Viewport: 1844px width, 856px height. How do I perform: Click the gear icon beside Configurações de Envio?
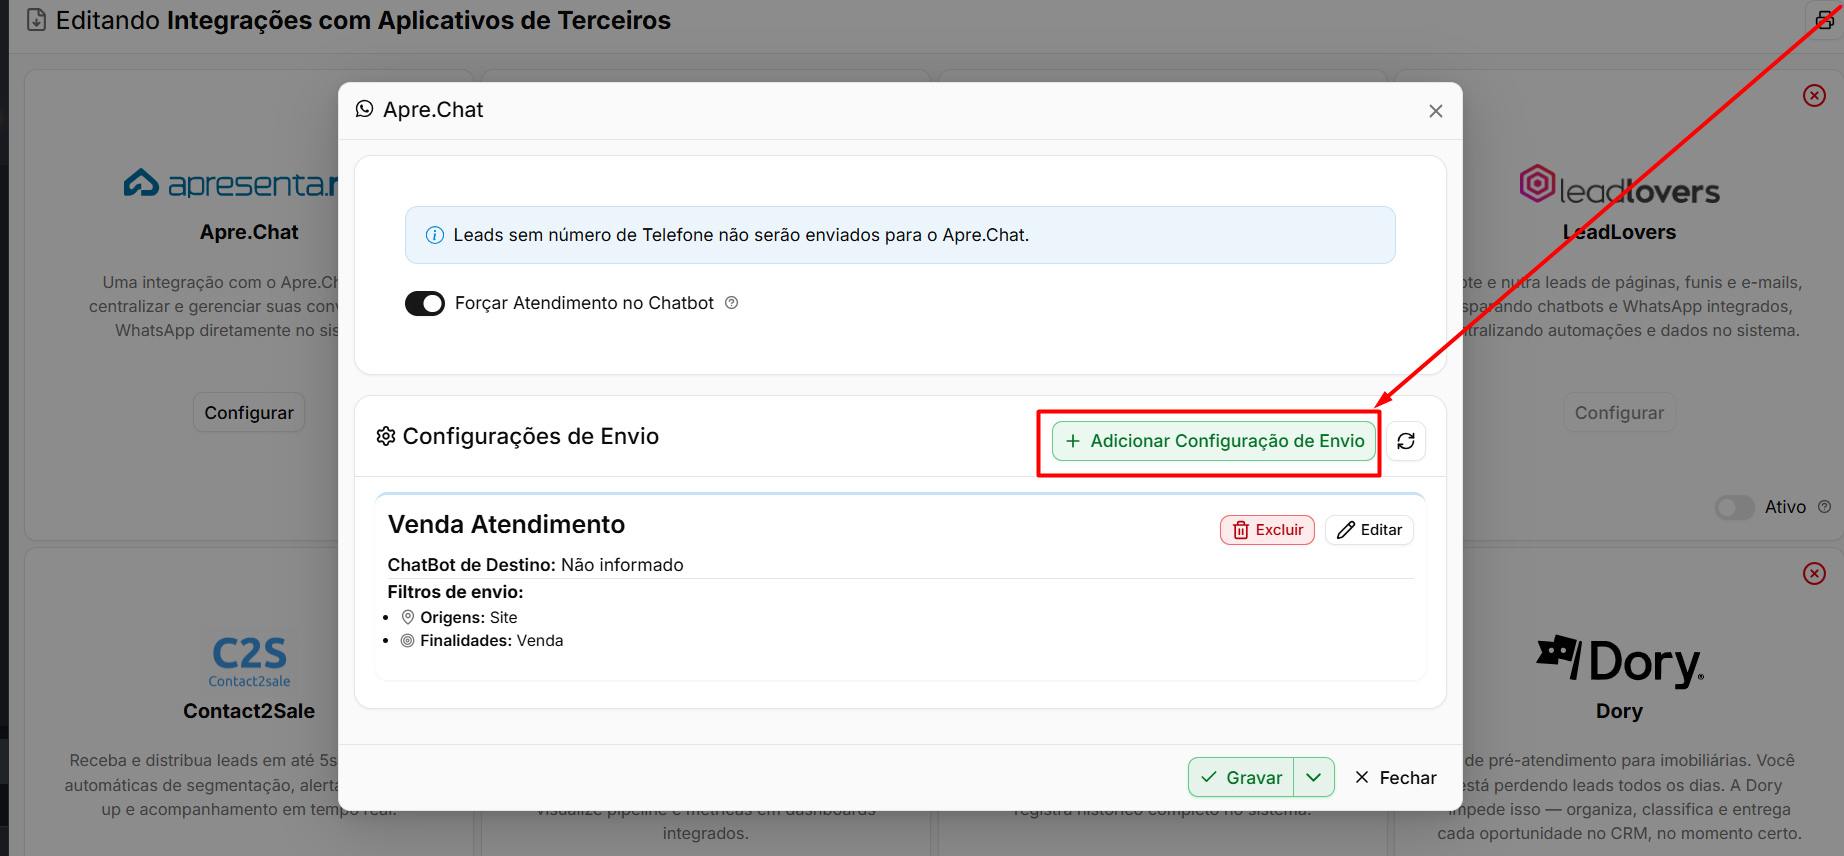pyautogui.click(x=386, y=436)
